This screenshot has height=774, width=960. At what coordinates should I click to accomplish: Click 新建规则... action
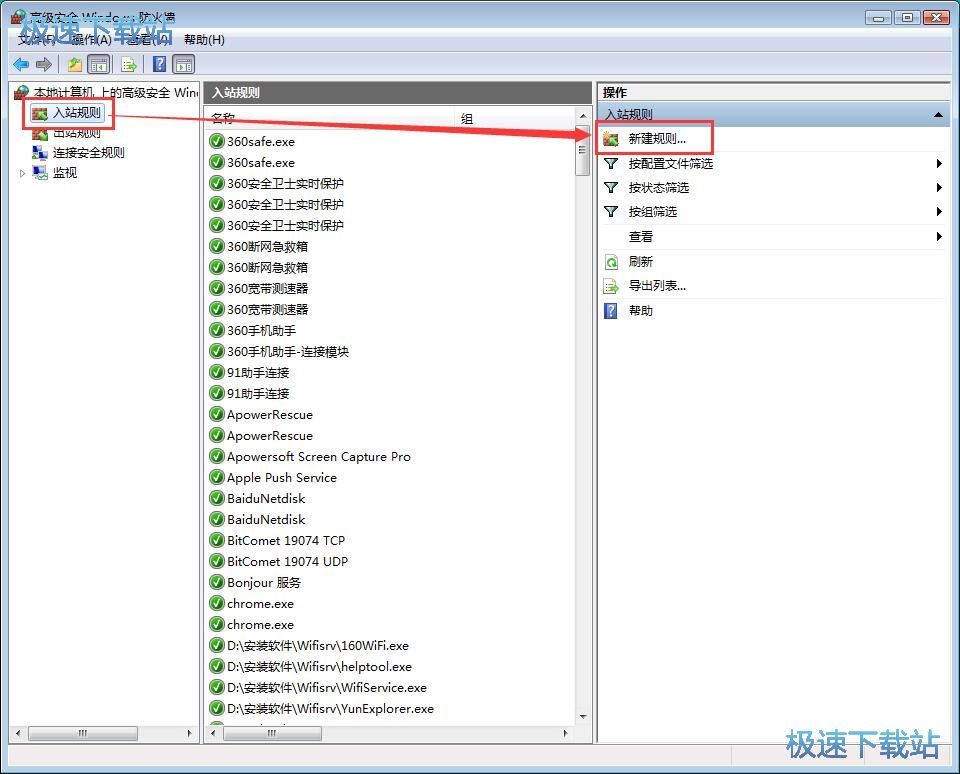657,139
